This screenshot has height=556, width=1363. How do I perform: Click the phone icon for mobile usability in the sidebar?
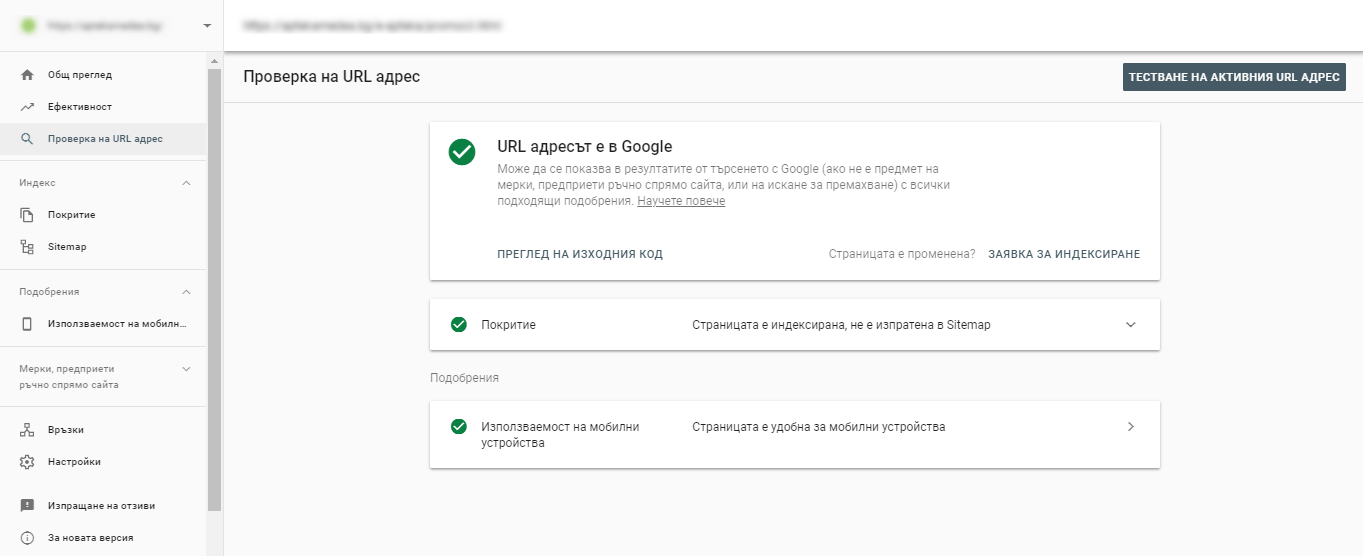pos(27,324)
